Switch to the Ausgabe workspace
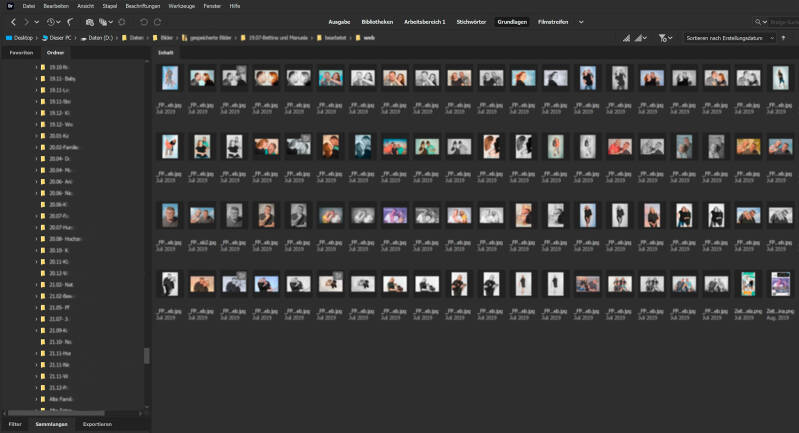The width and height of the screenshot is (799, 433). (x=339, y=22)
